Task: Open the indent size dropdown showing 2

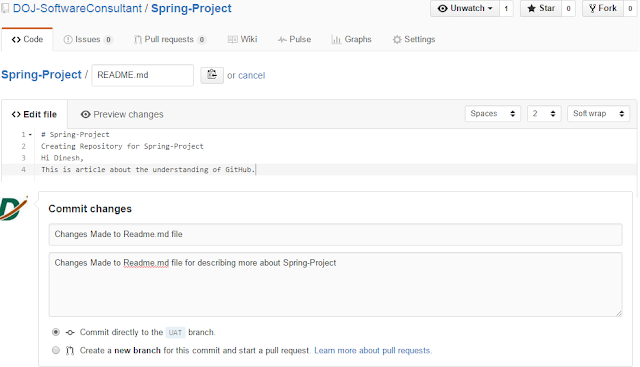Action: point(544,113)
